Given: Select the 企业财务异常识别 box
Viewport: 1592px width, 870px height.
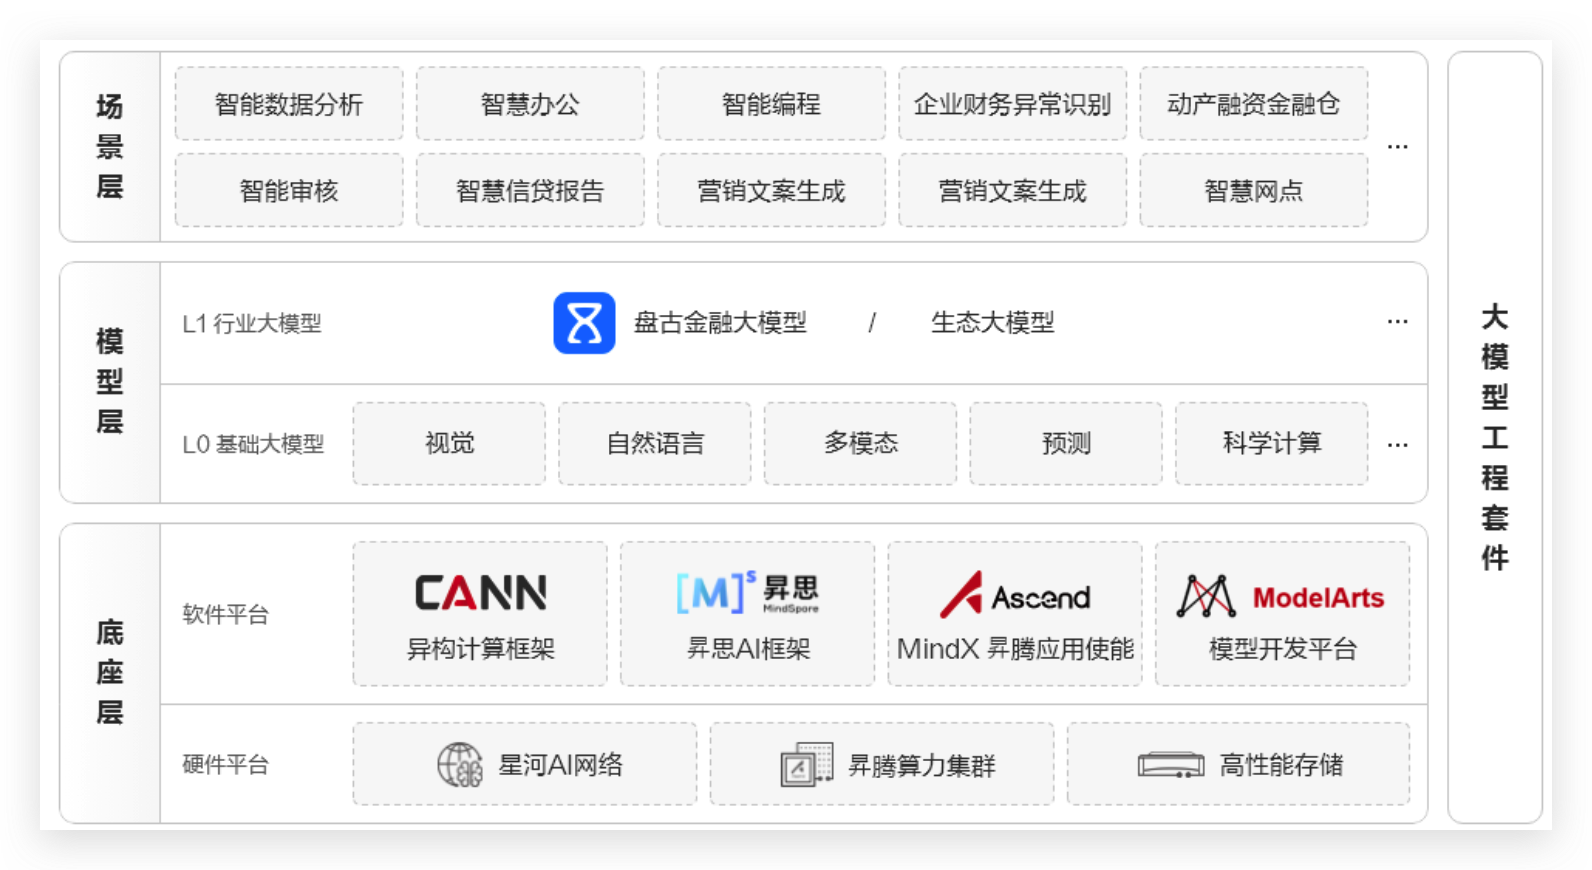Looking at the screenshot, I should pyautogui.click(x=1012, y=104).
